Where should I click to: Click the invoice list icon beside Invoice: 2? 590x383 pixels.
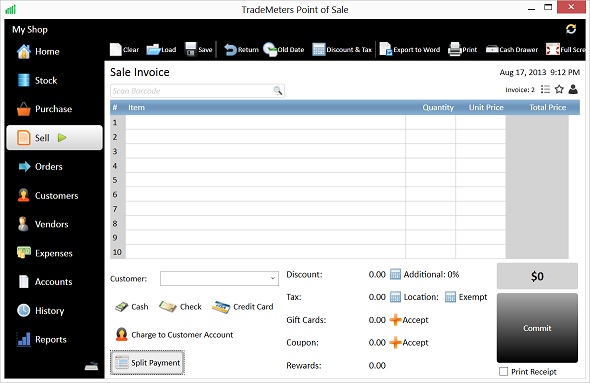pos(545,89)
